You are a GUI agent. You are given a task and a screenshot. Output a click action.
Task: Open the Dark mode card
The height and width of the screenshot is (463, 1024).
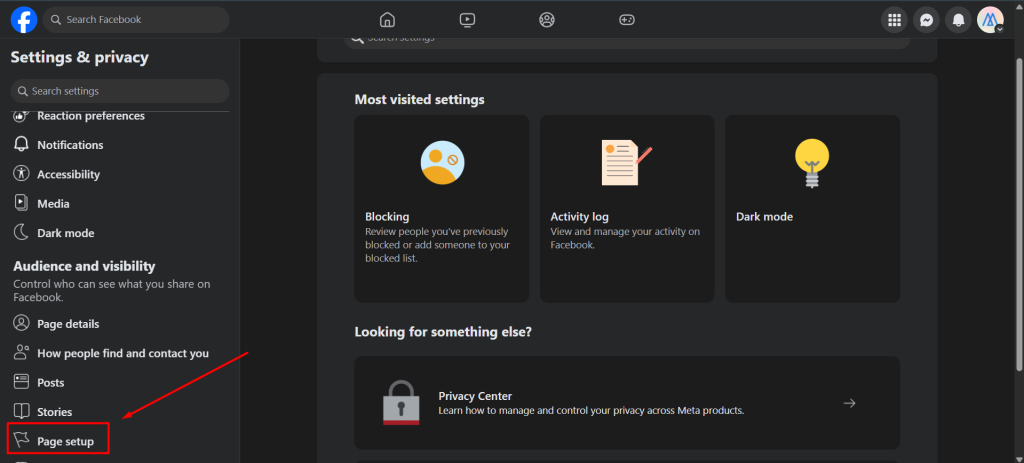(x=812, y=209)
